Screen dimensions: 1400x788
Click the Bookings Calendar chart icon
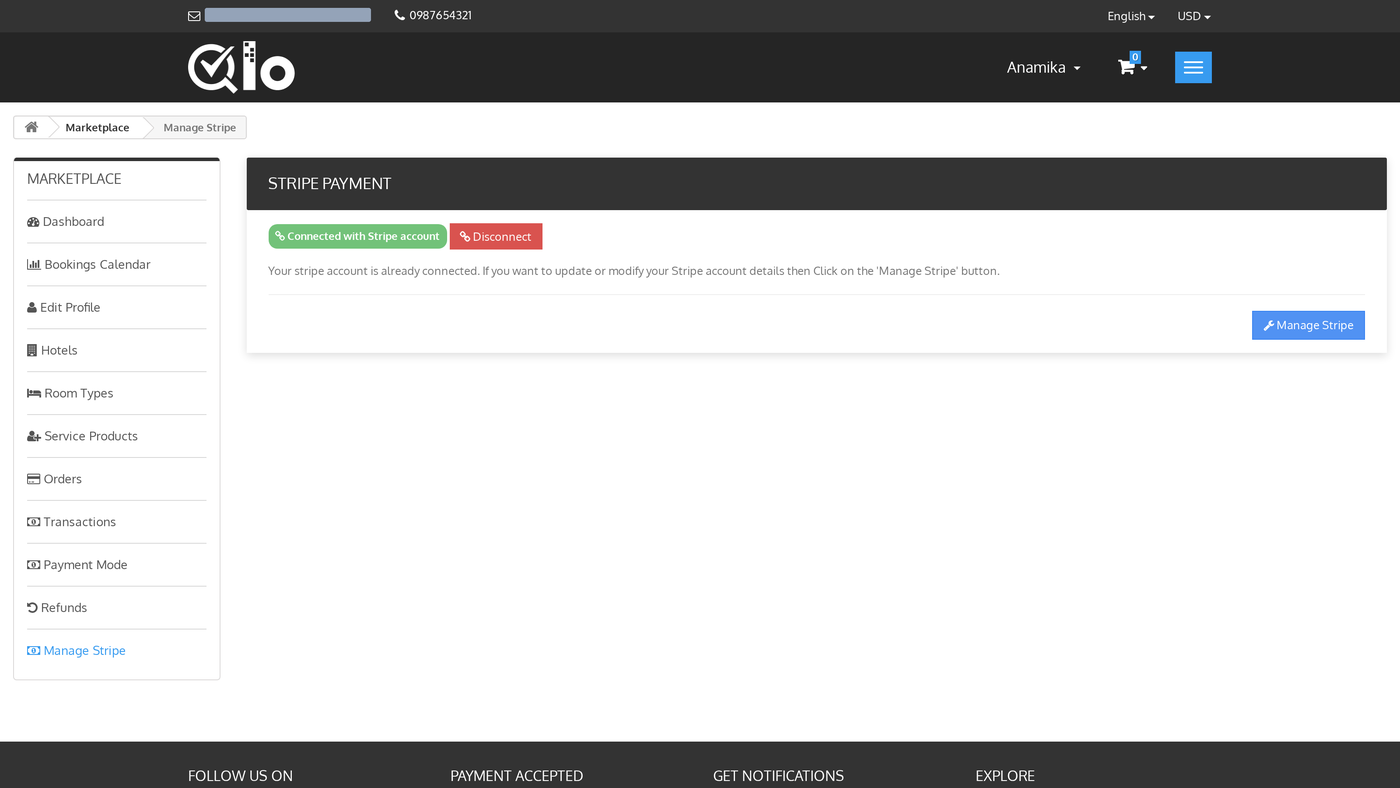(34, 265)
